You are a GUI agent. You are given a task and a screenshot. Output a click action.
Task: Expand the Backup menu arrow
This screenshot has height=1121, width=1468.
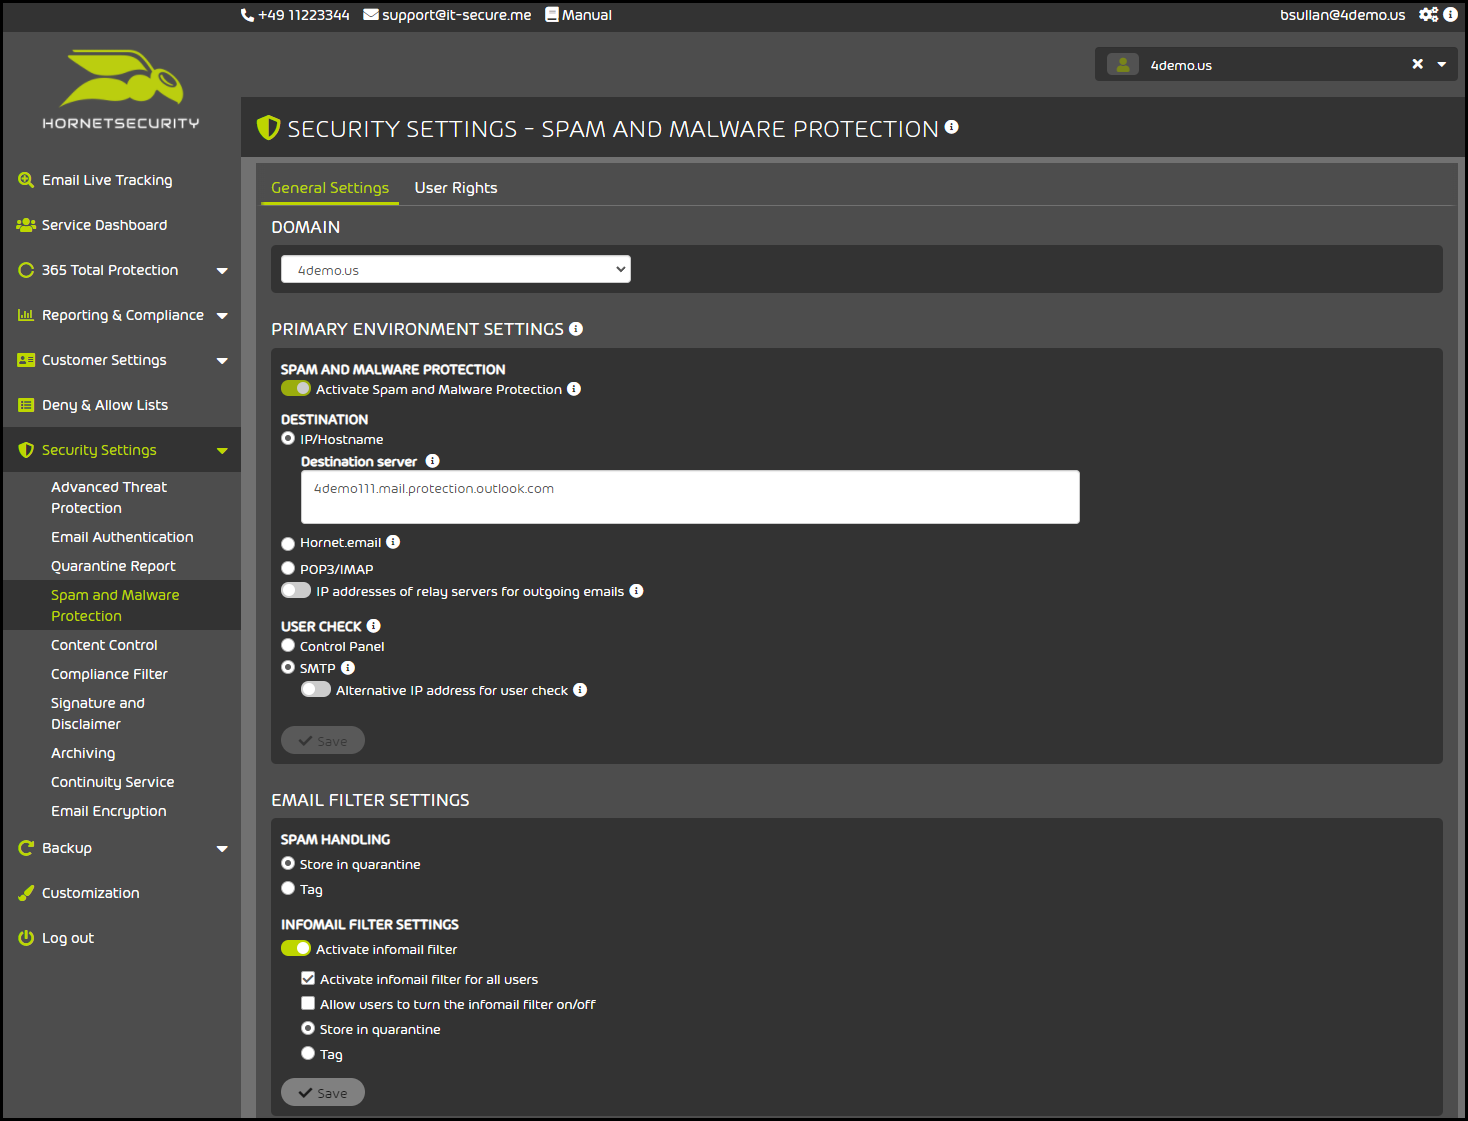(222, 849)
